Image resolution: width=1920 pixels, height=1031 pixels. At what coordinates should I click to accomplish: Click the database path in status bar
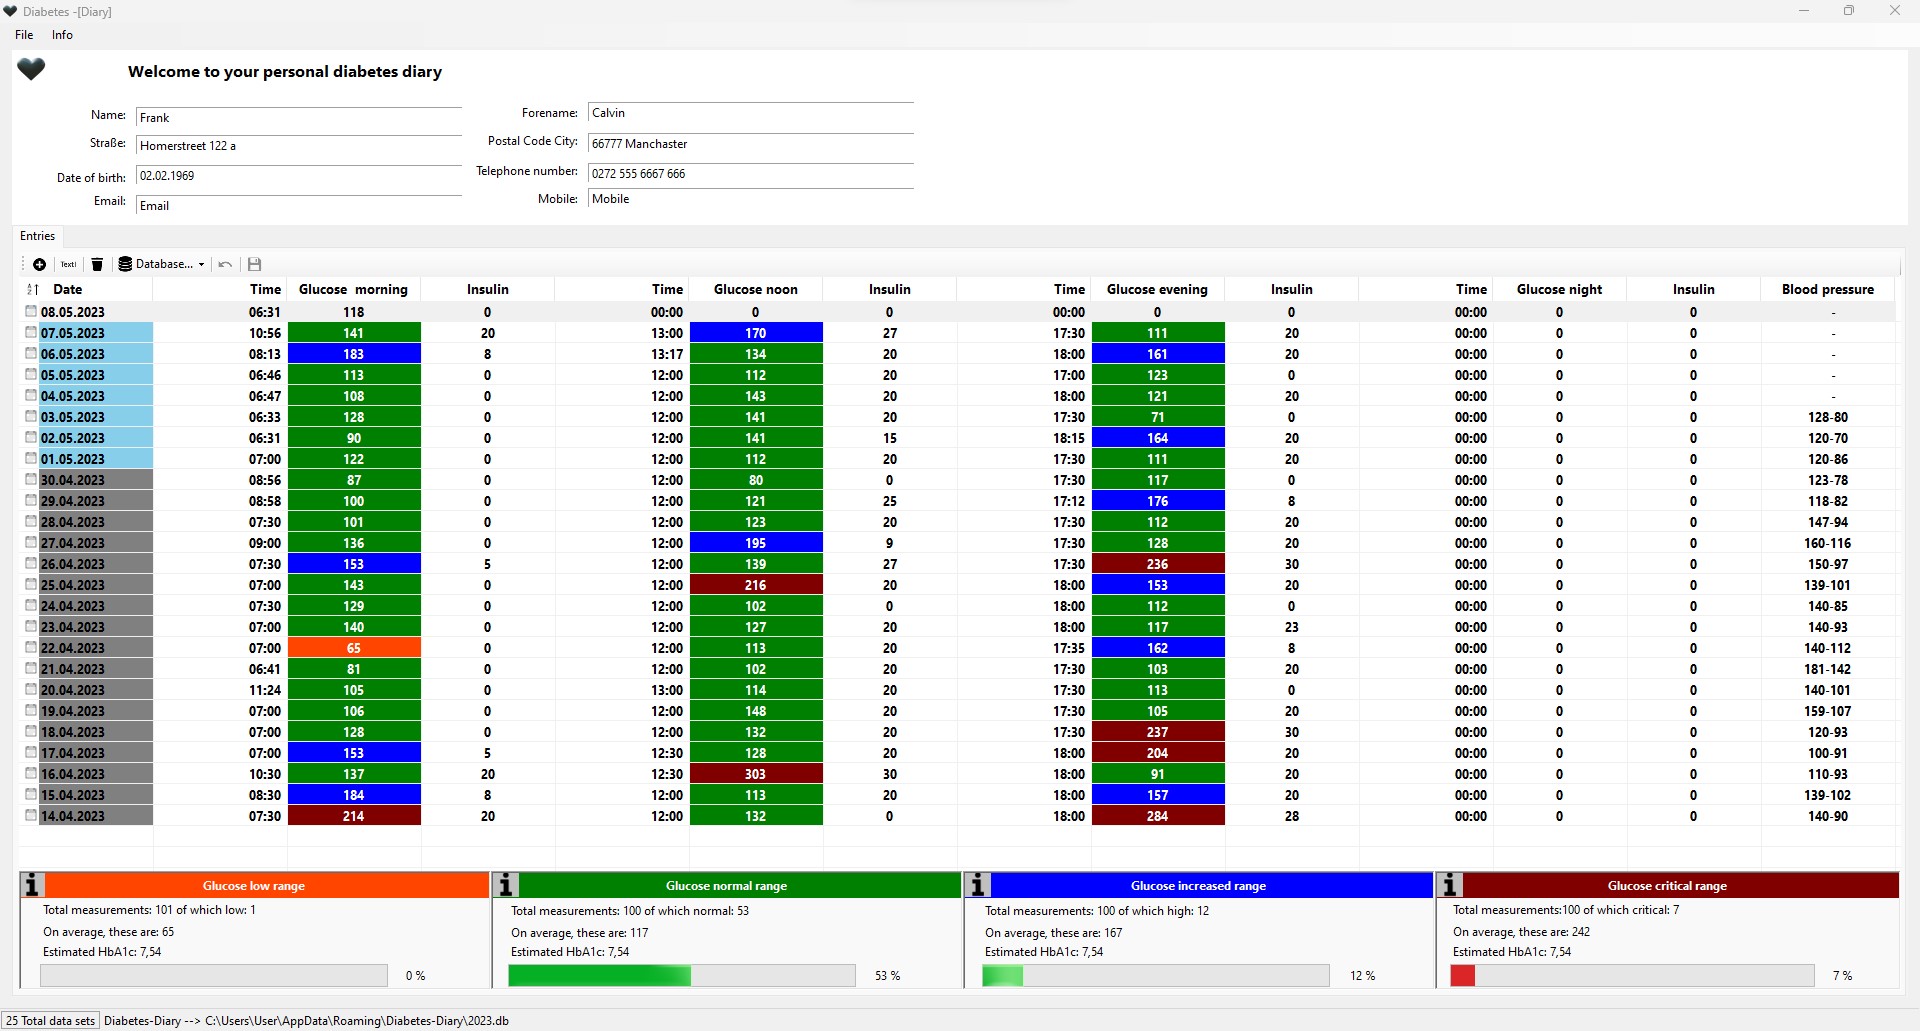306,1021
